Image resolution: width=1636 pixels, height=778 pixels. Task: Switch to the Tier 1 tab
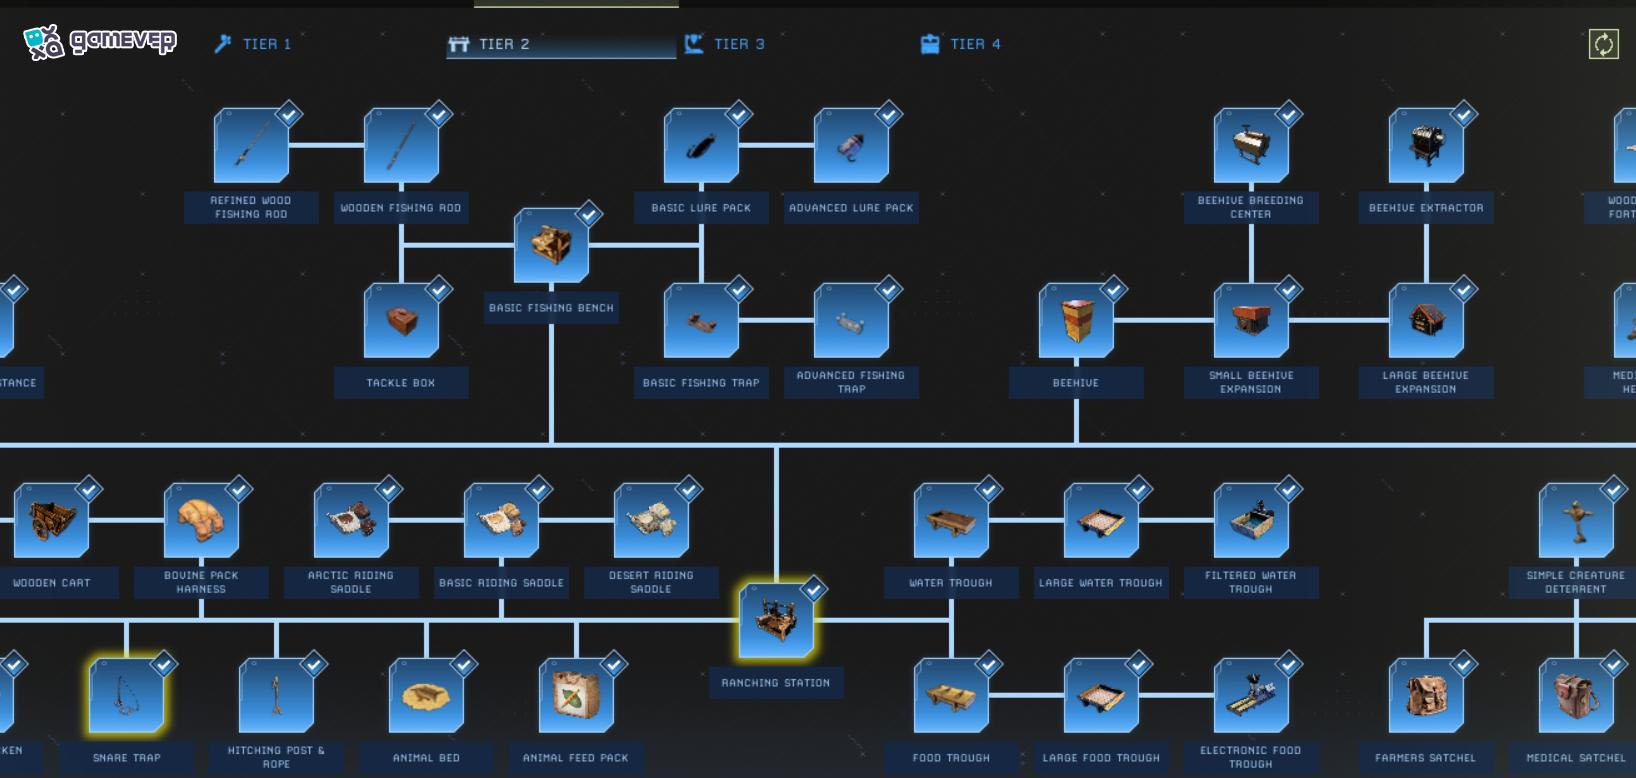click(x=253, y=44)
